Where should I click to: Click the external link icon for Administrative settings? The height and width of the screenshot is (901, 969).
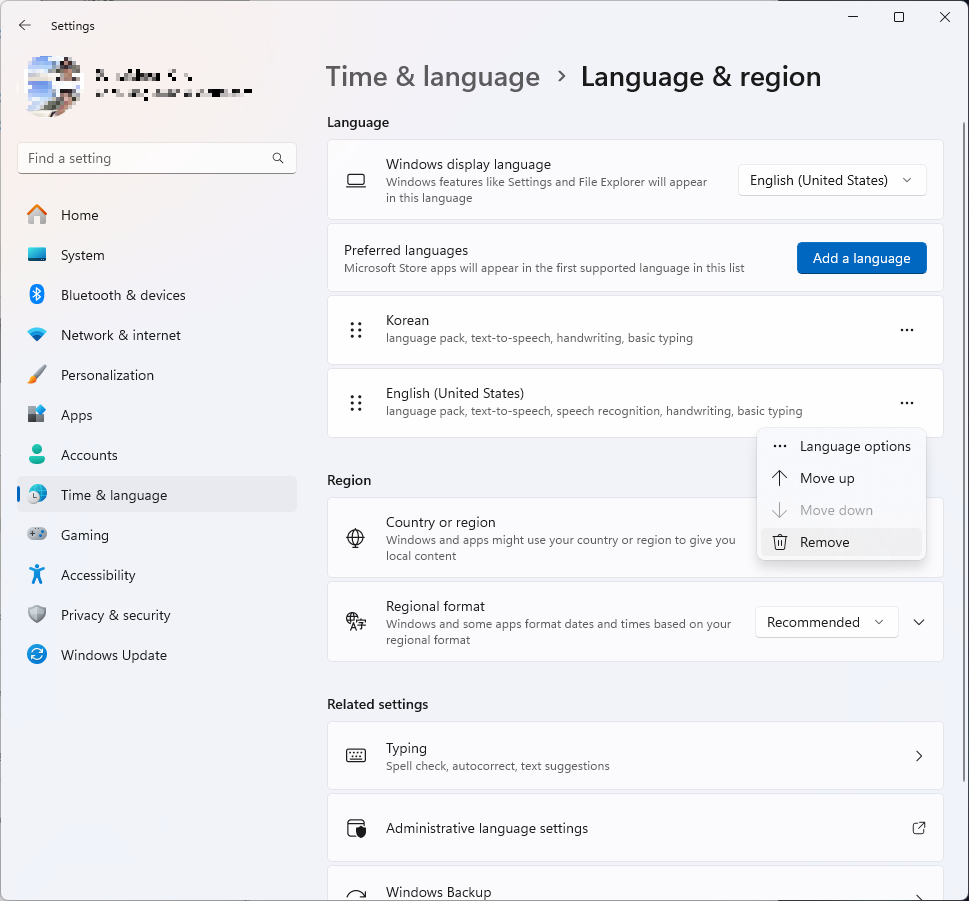919,828
